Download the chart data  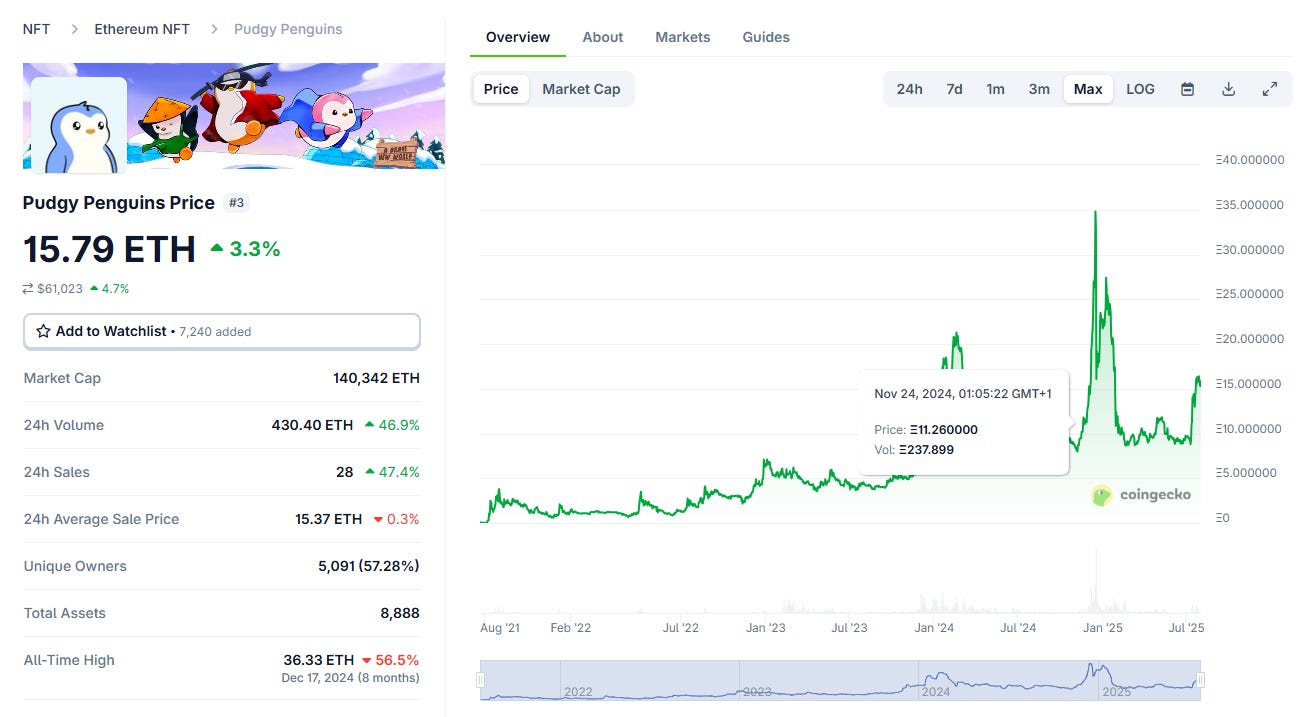pyautogui.click(x=1229, y=89)
